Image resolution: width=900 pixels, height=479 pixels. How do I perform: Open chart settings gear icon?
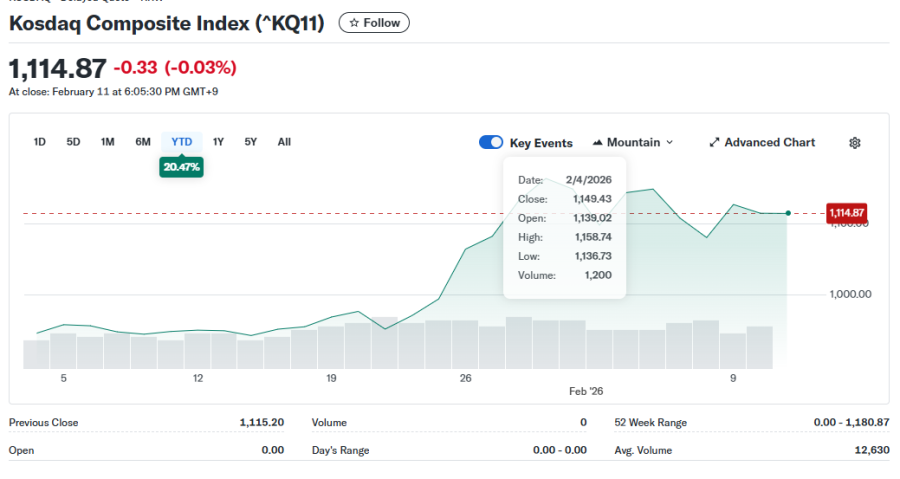pyautogui.click(x=854, y=143)
